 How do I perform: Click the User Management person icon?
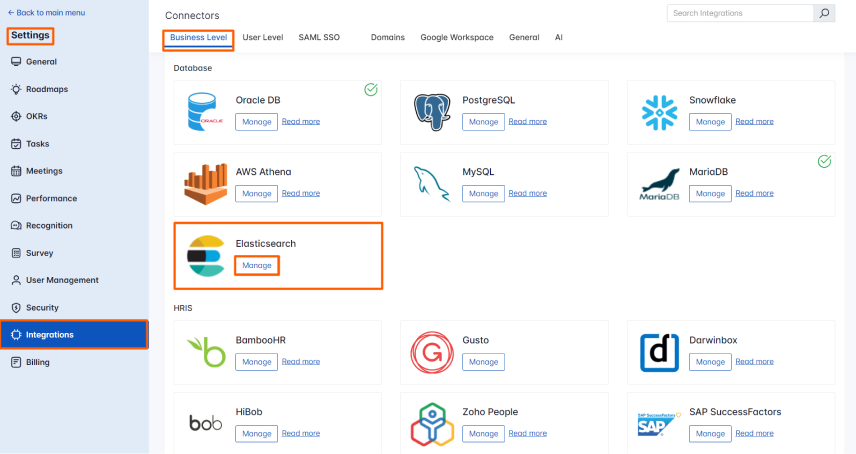click(x=16, y=280)
